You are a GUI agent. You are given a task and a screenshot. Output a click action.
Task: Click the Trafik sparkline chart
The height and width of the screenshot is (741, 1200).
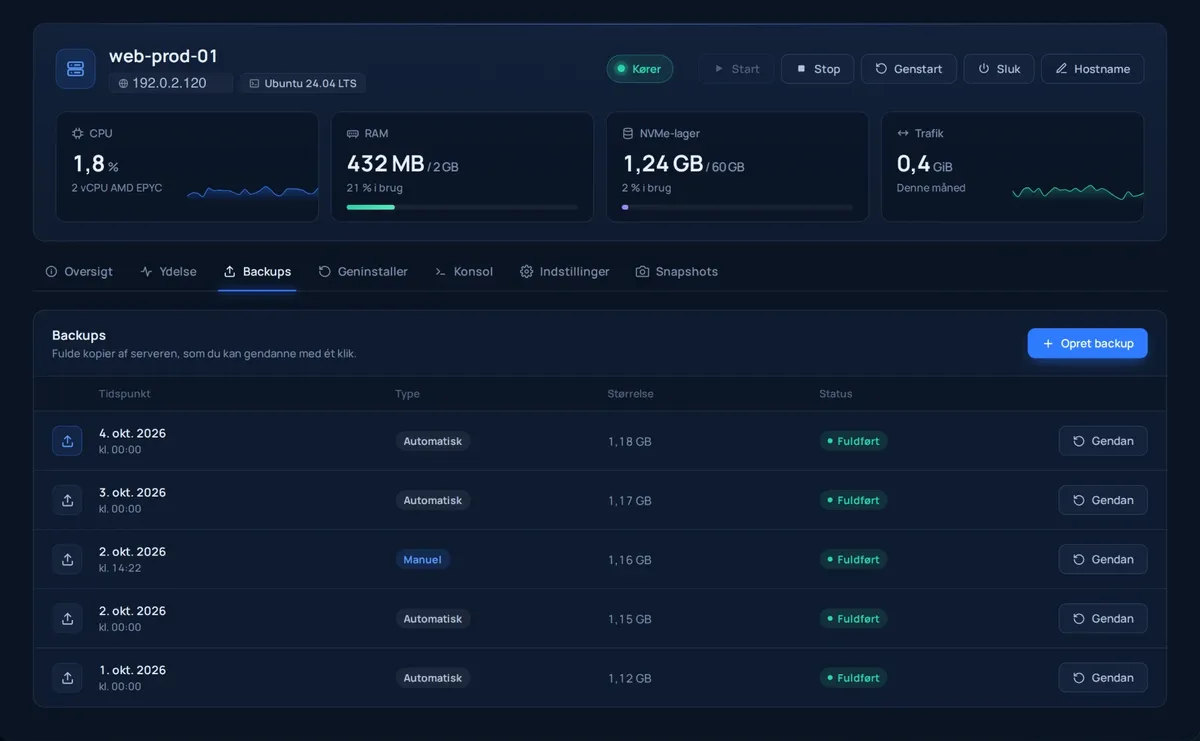[1078, 191]
